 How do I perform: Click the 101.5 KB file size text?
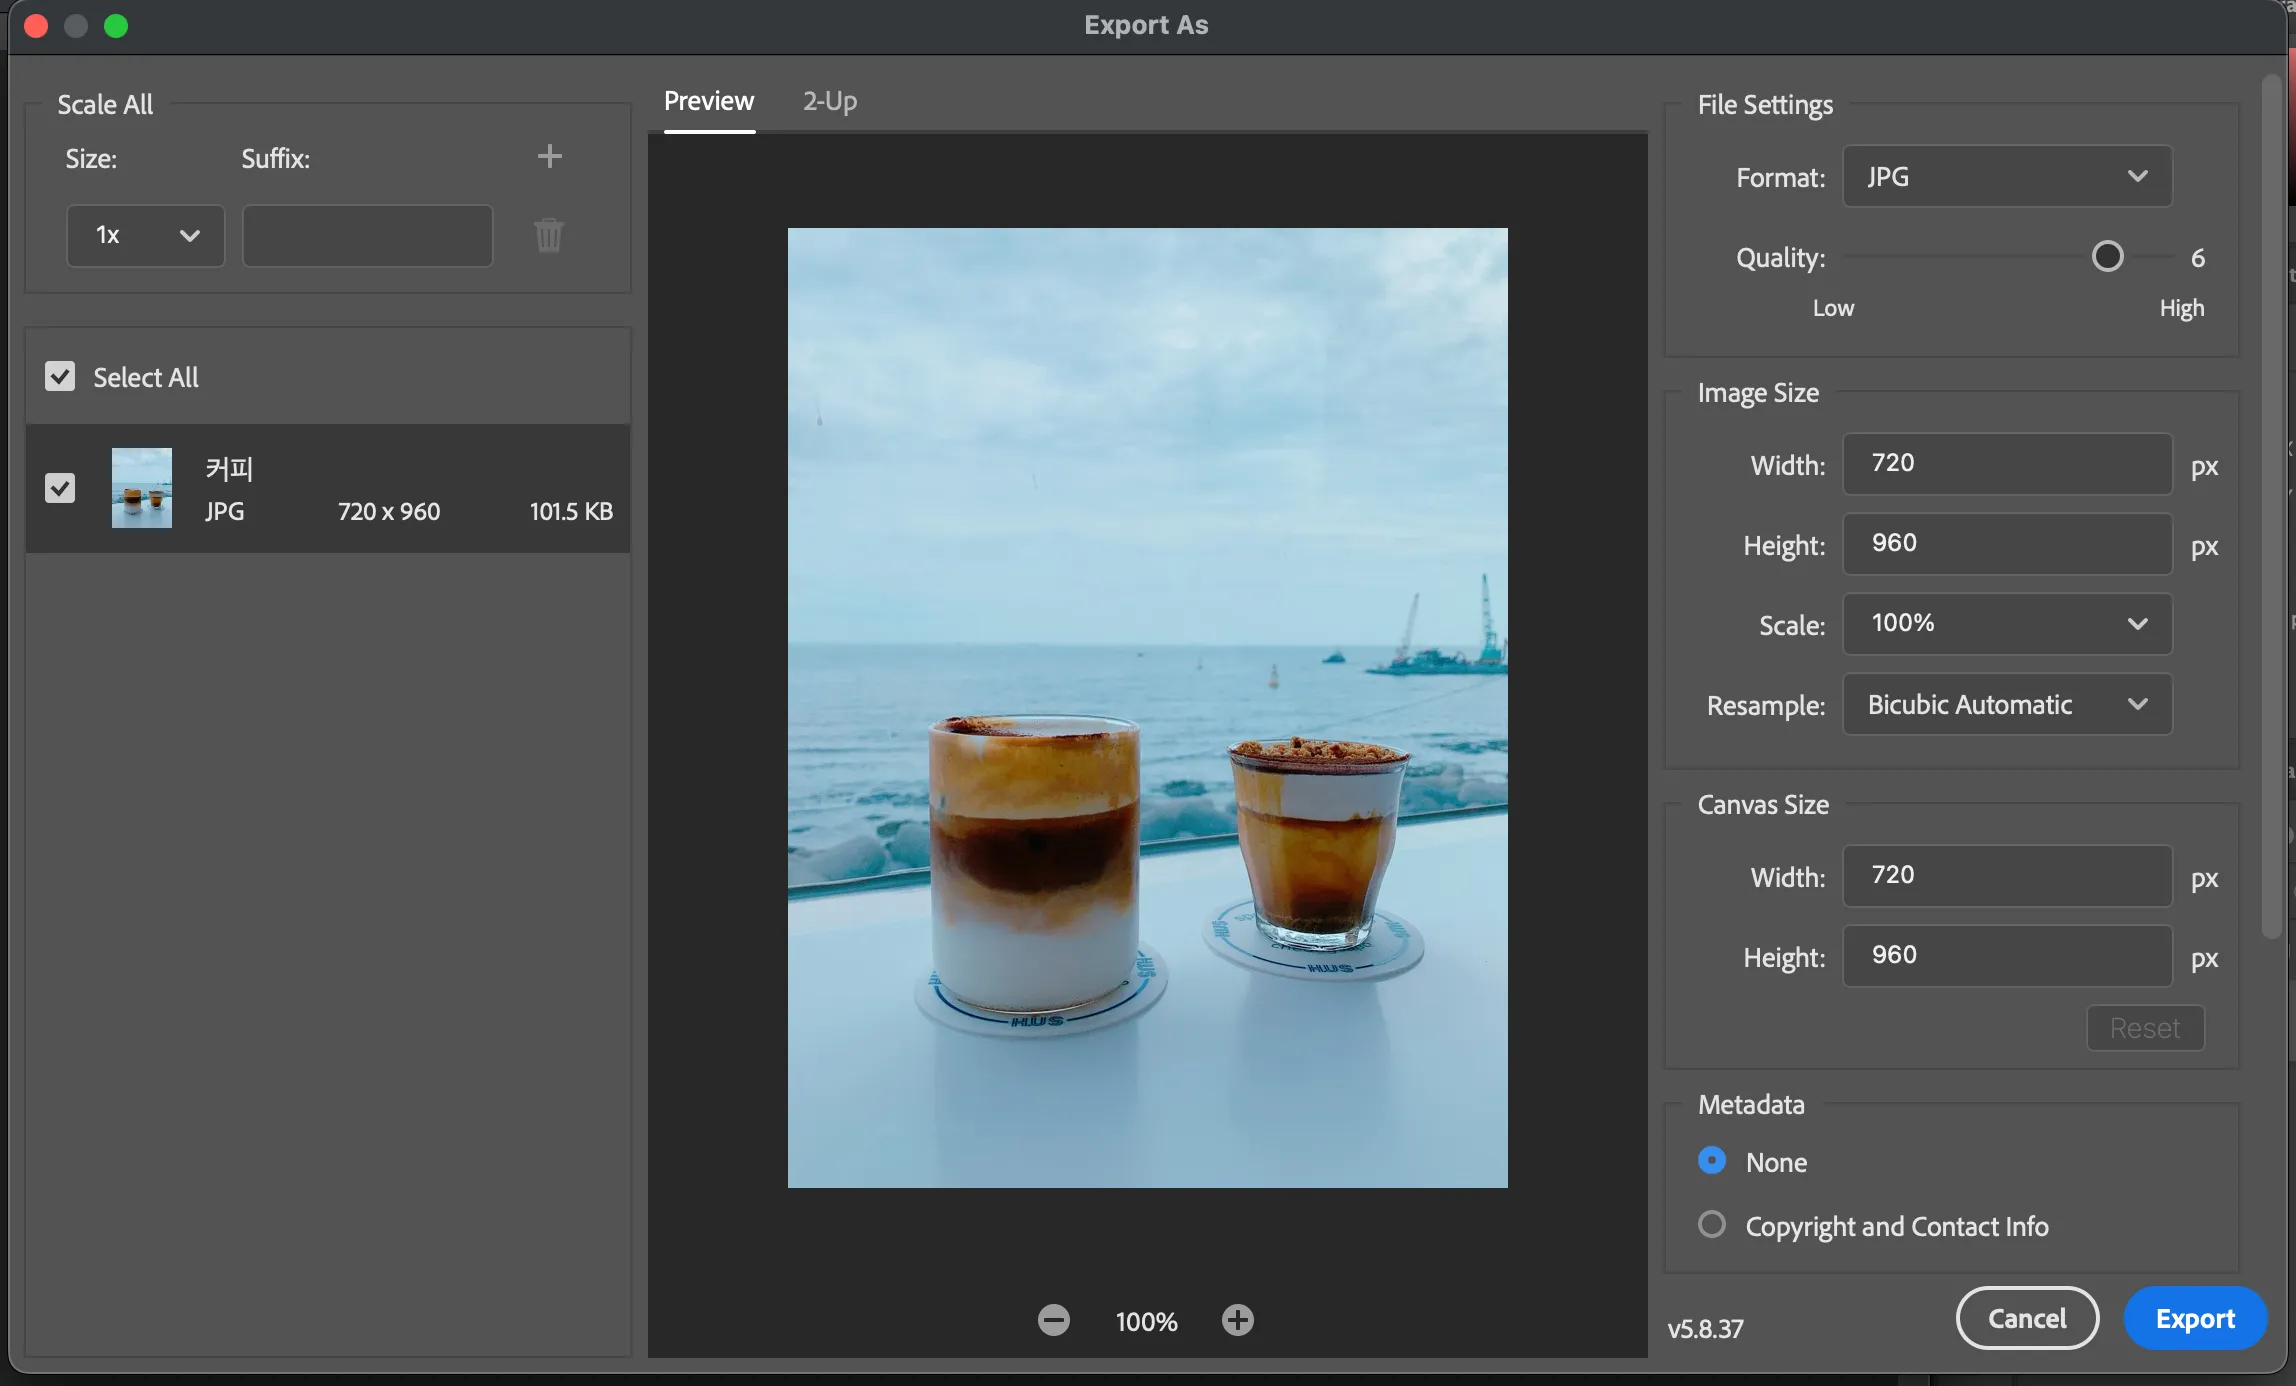click(x=571, y=511)
